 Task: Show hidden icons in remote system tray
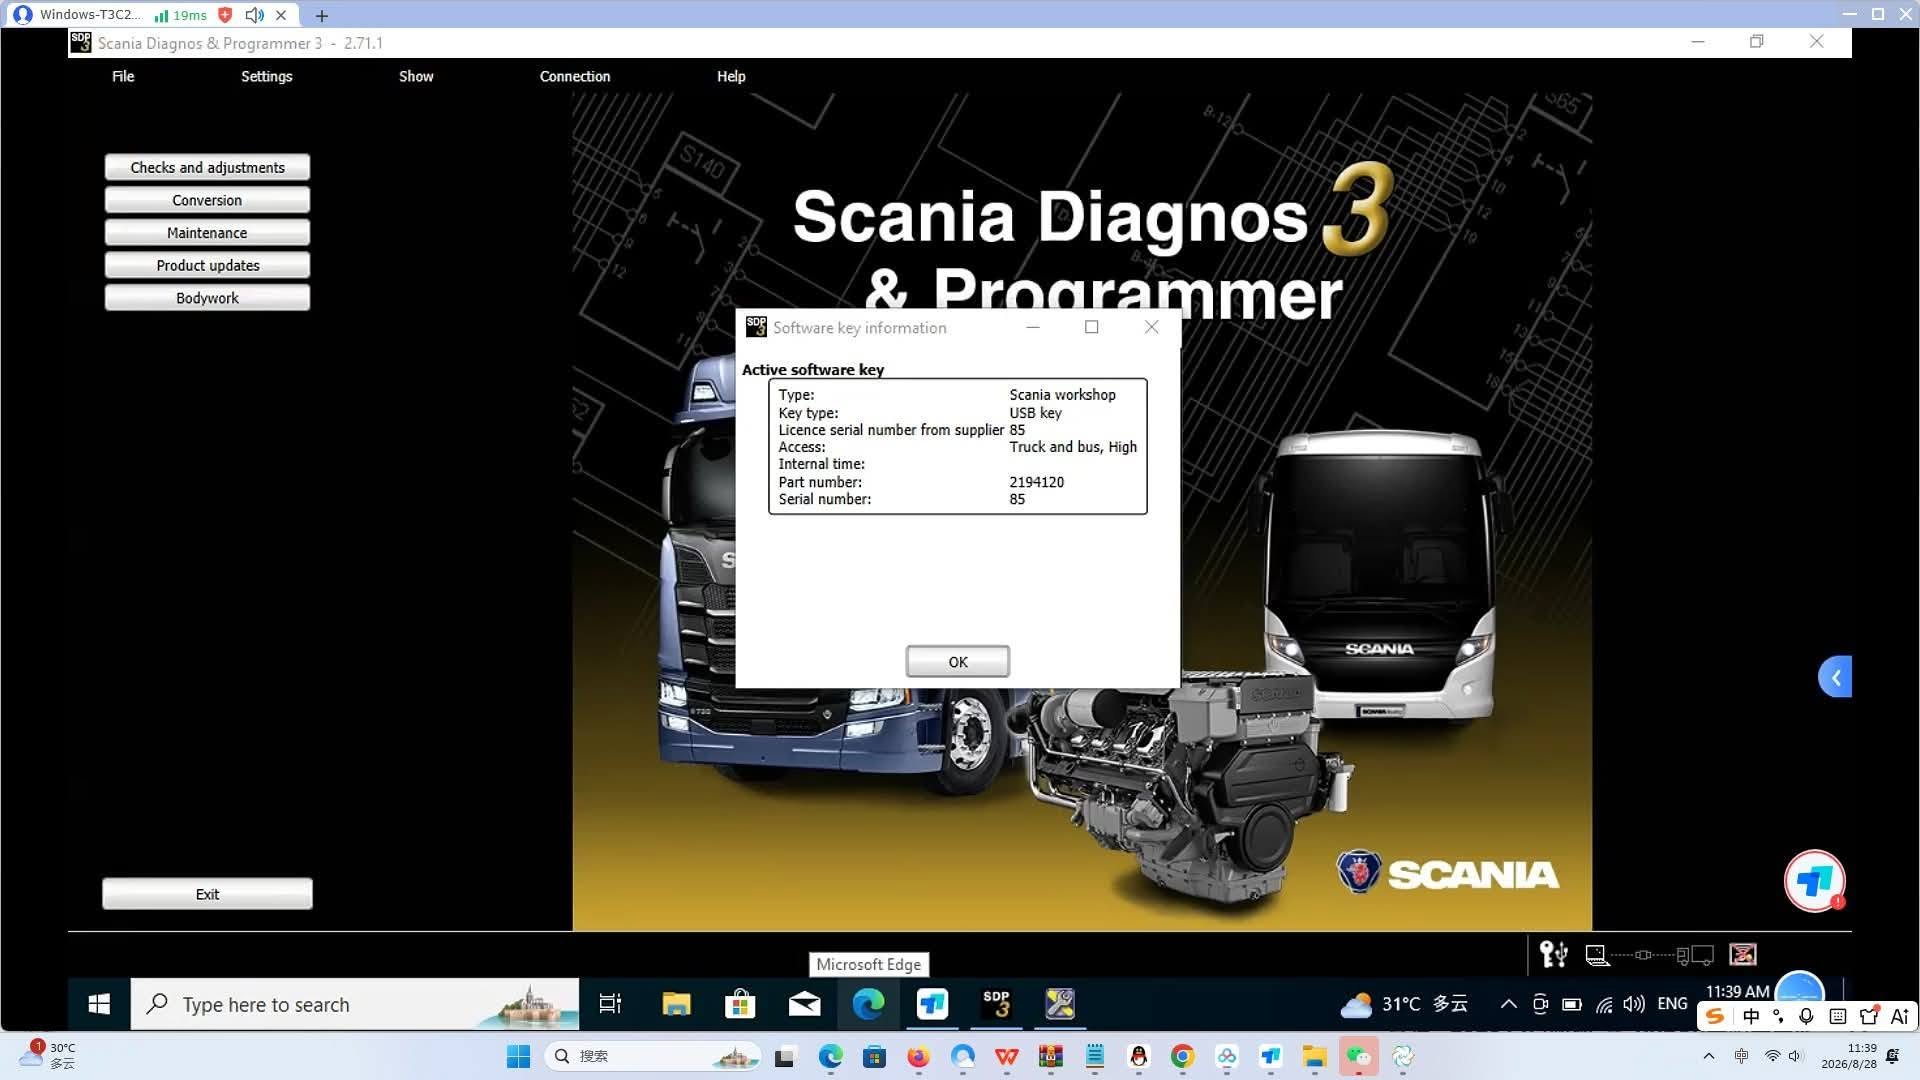(x=1508, y=1004)
